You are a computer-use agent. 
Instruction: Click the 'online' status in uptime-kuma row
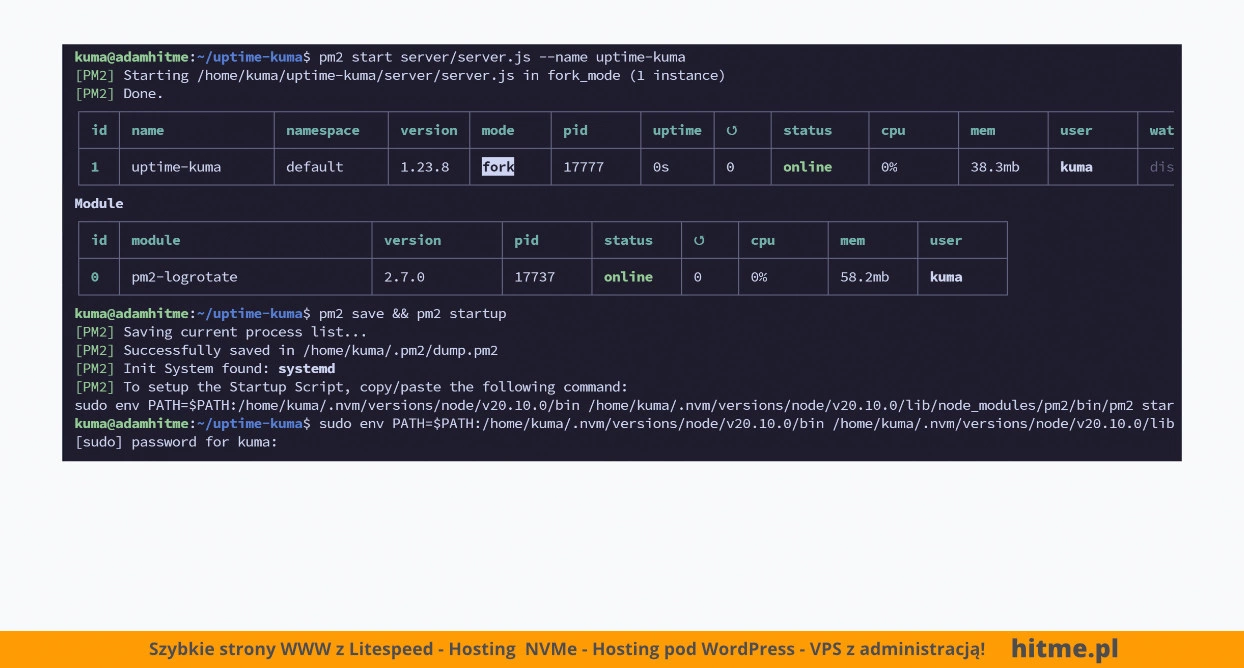click(807, 167)
